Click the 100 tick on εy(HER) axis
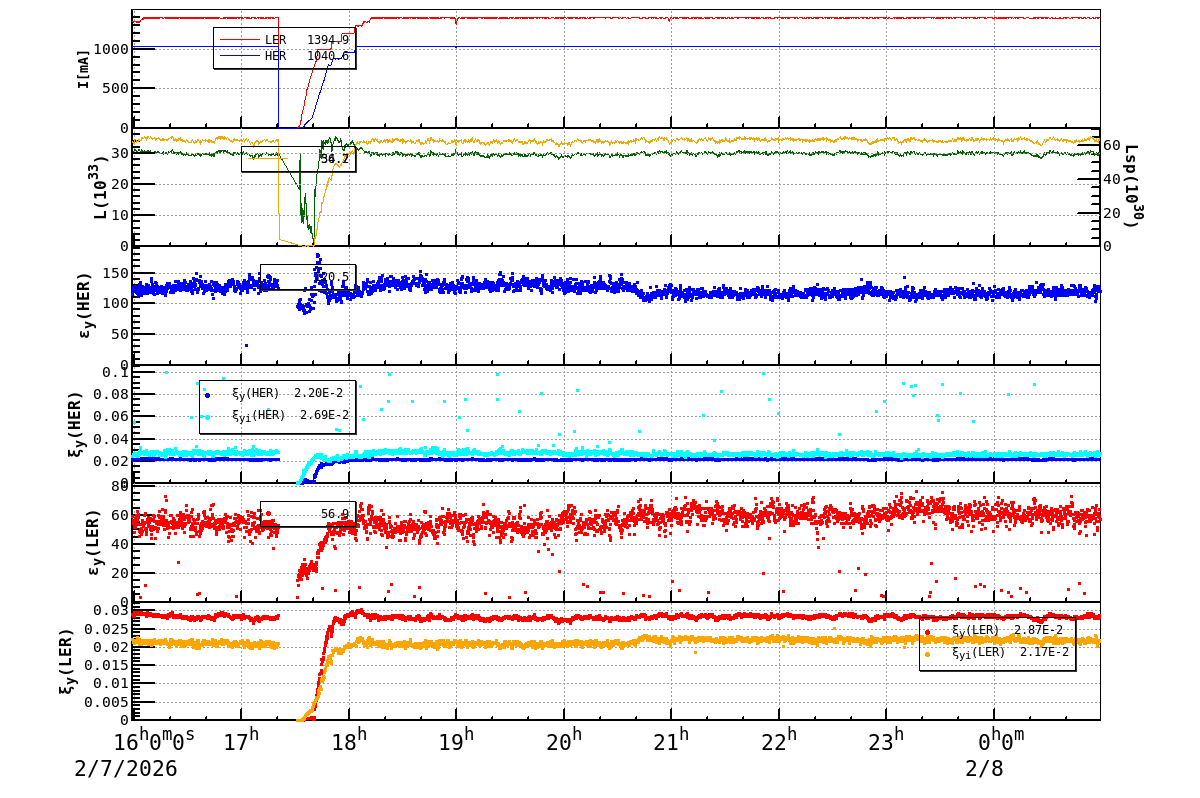 tap(116, 303)
